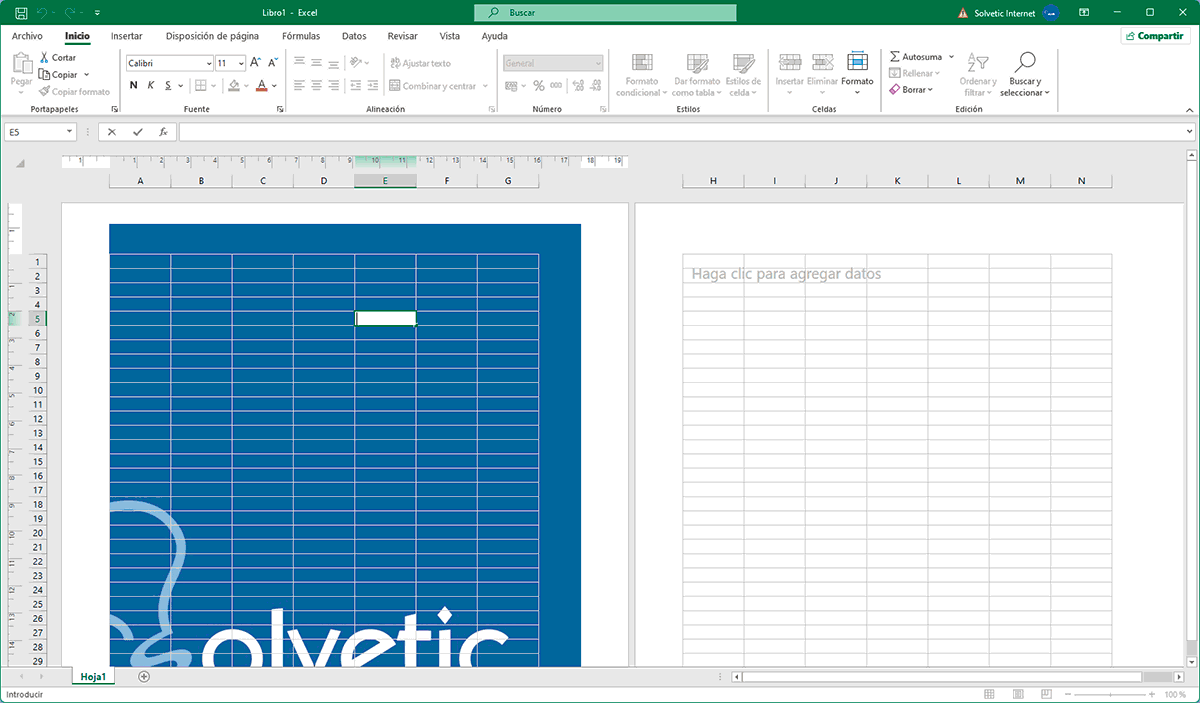This screenshot has height=703, width=1200.
Task: Click Ajustar texto button
Action: click(420, 63)
